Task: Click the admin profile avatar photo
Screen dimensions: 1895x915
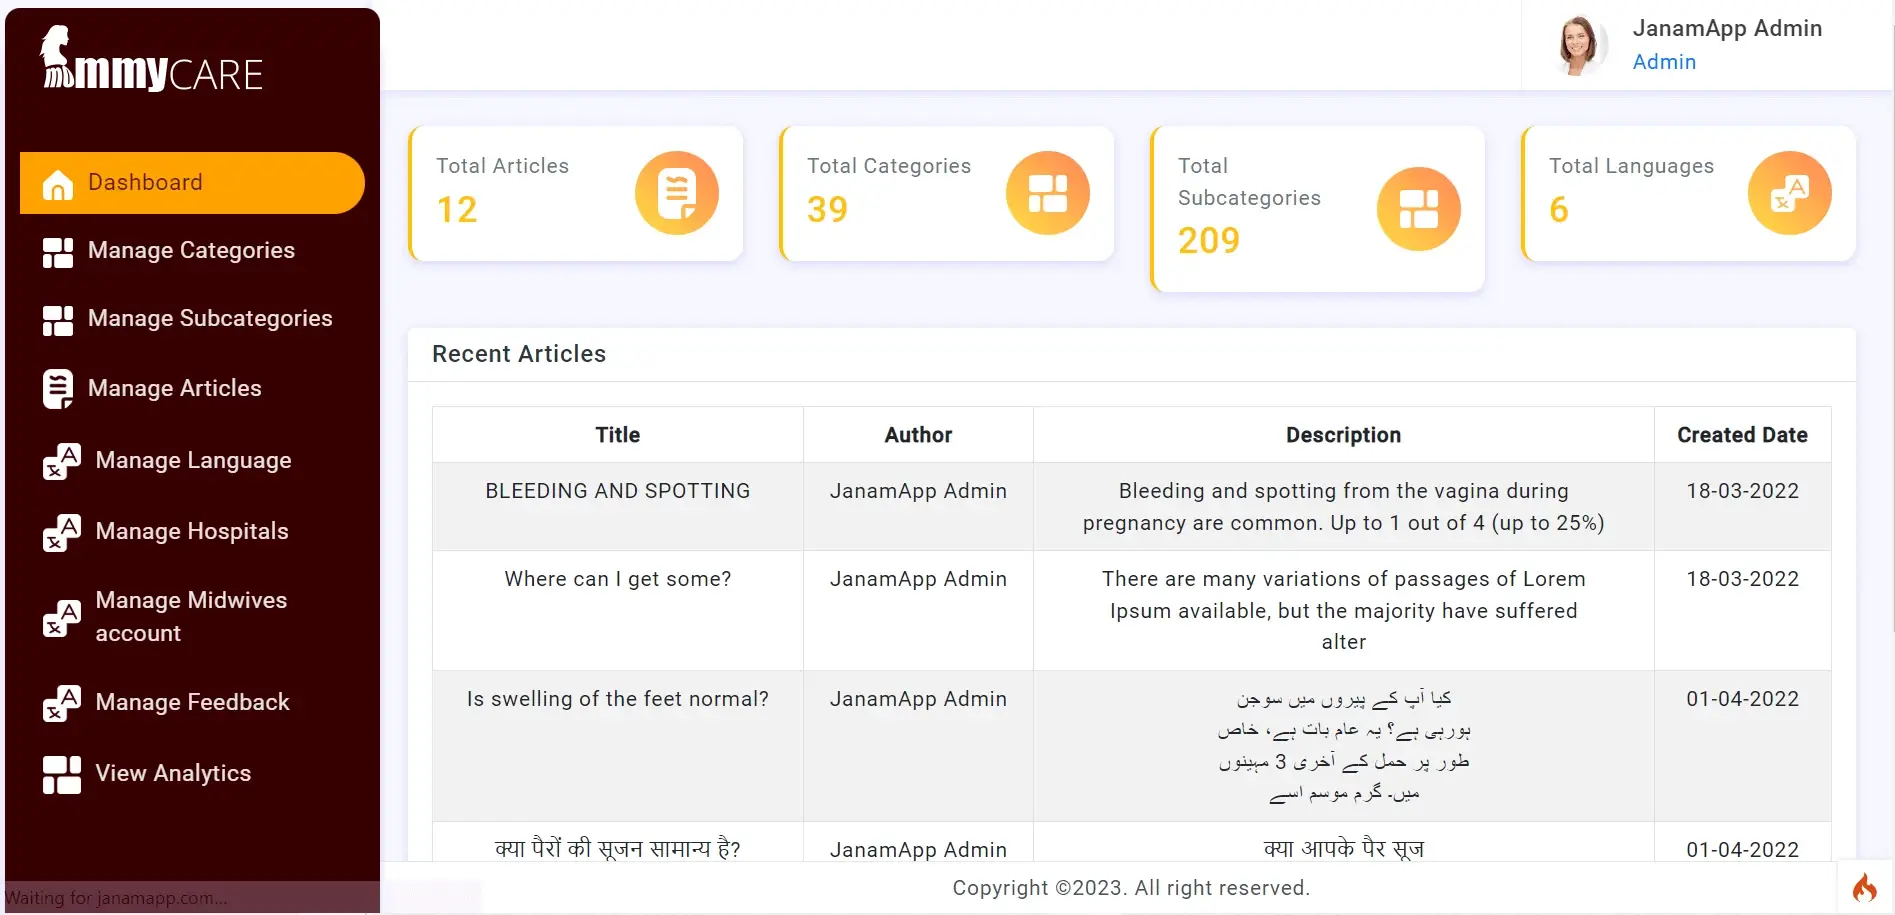Action: 1580,45
